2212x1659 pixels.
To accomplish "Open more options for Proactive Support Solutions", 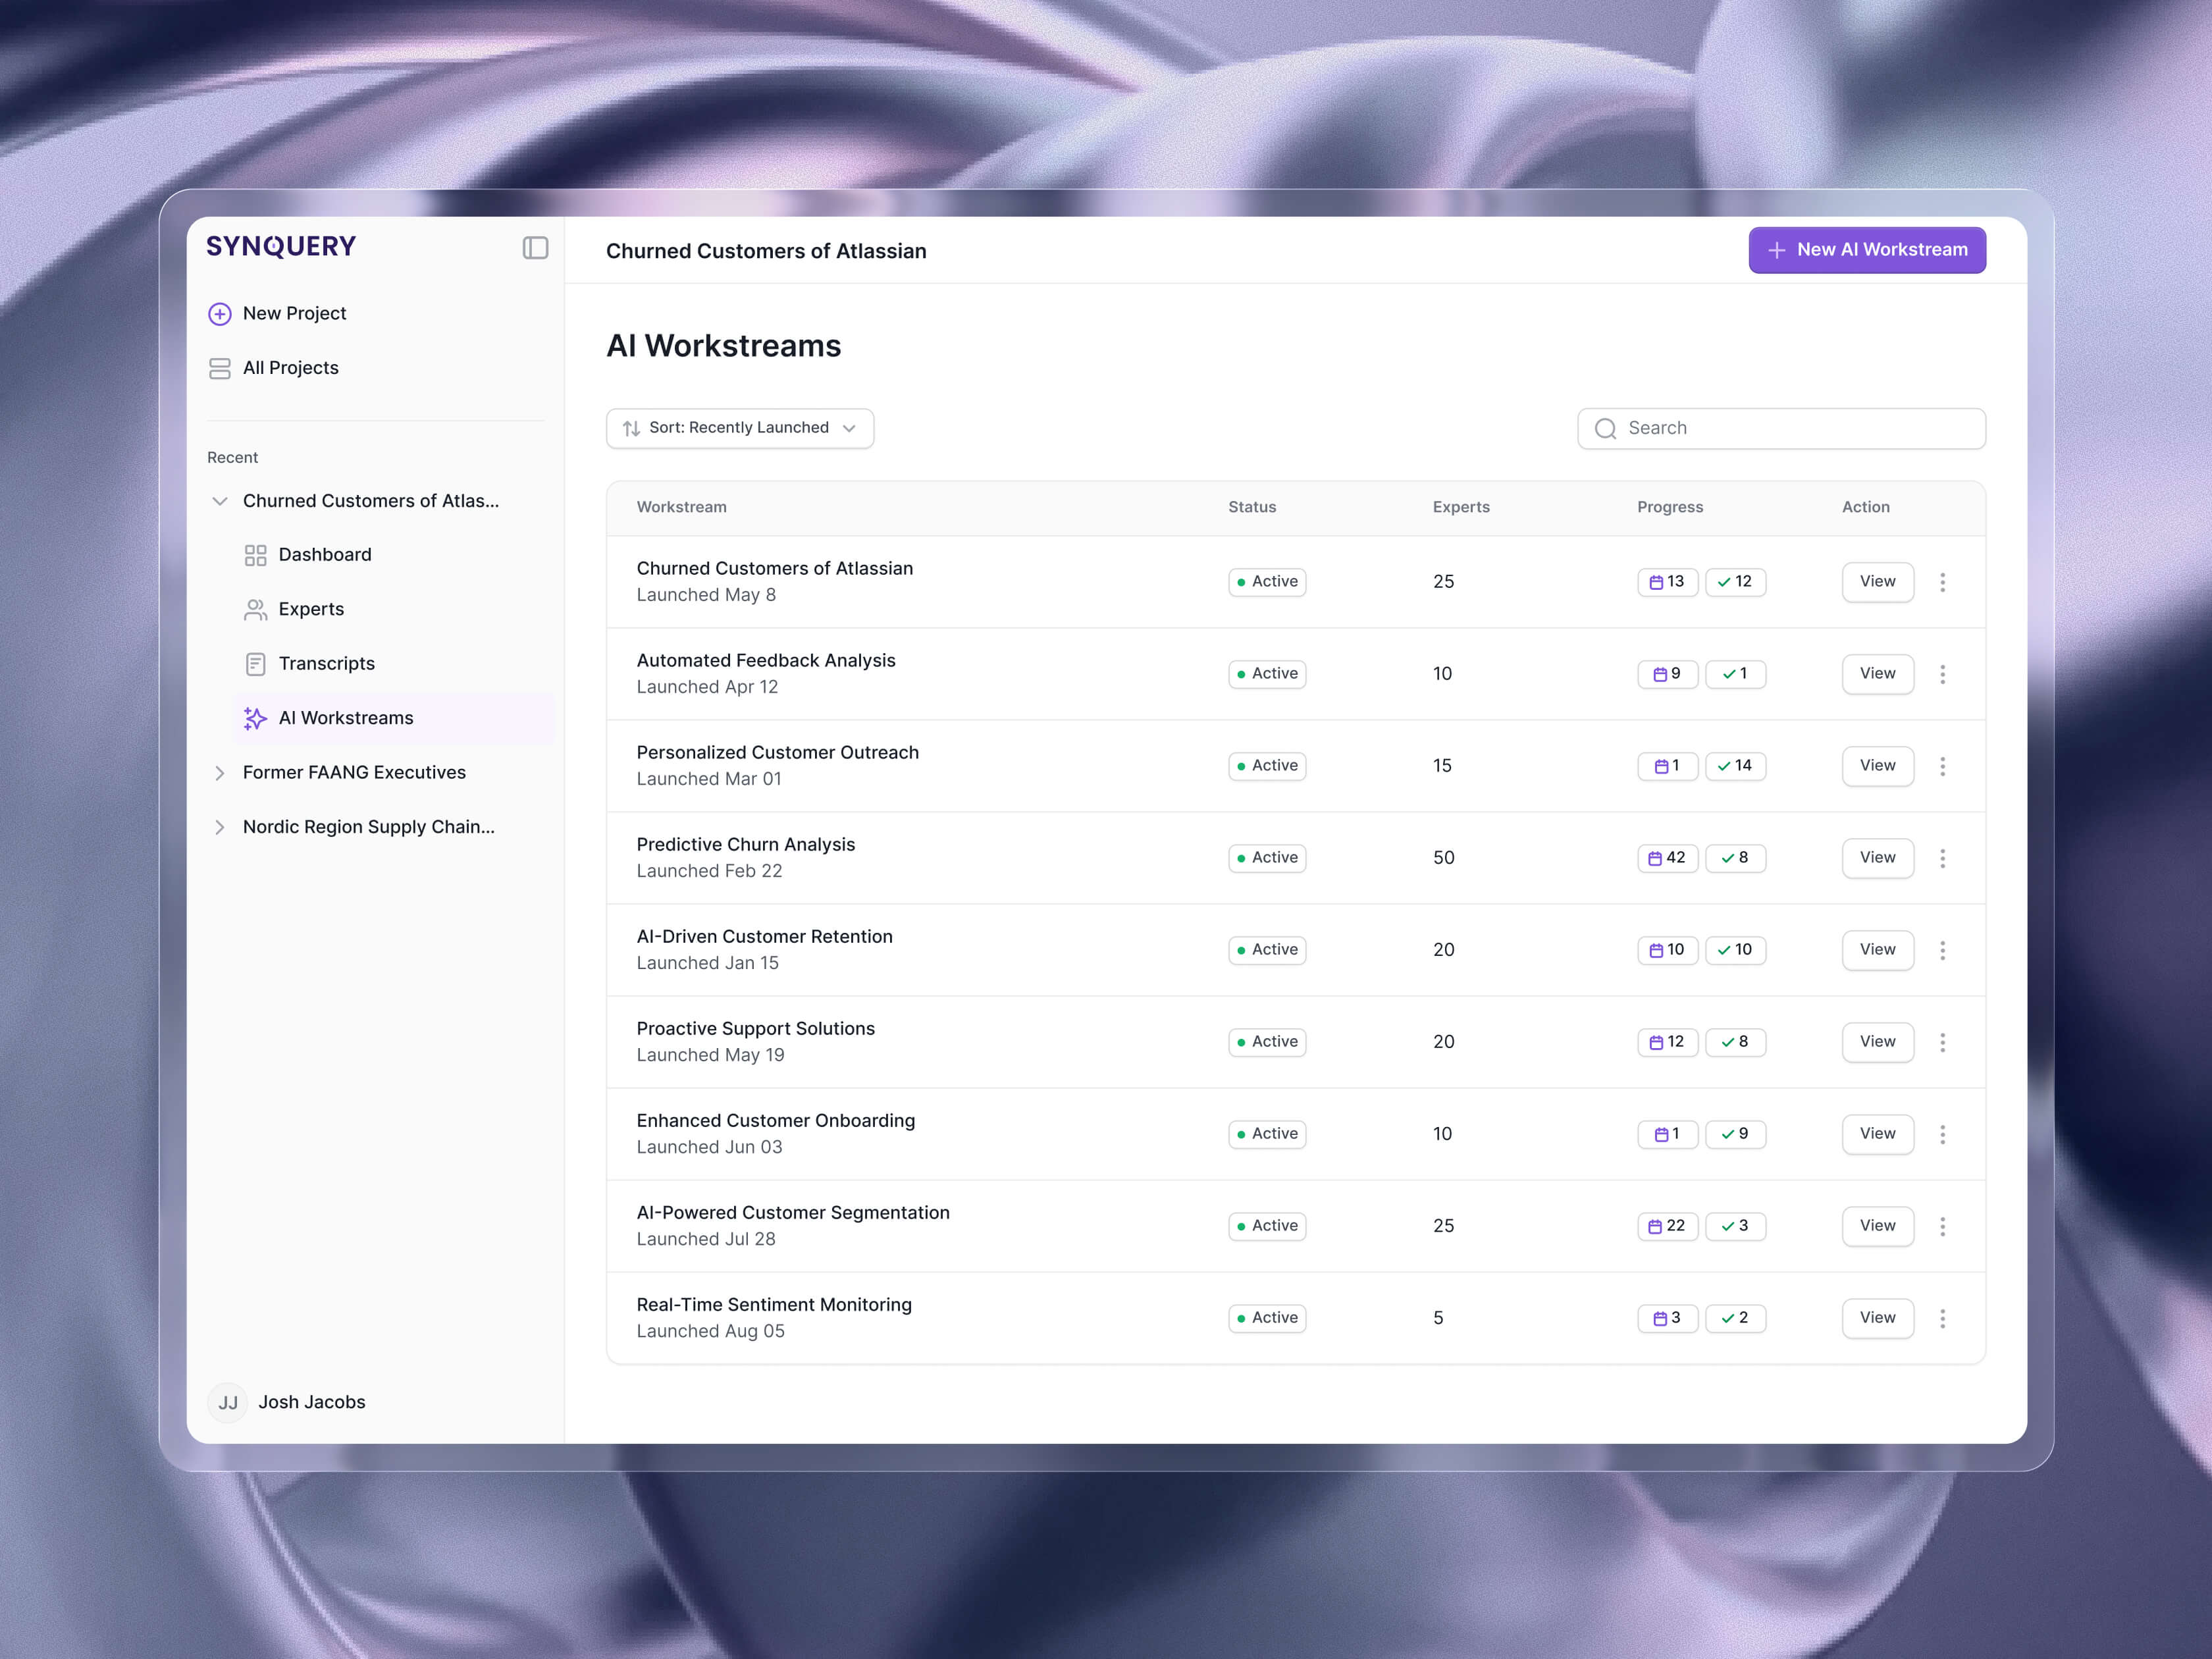I will pos(1943,1042).
